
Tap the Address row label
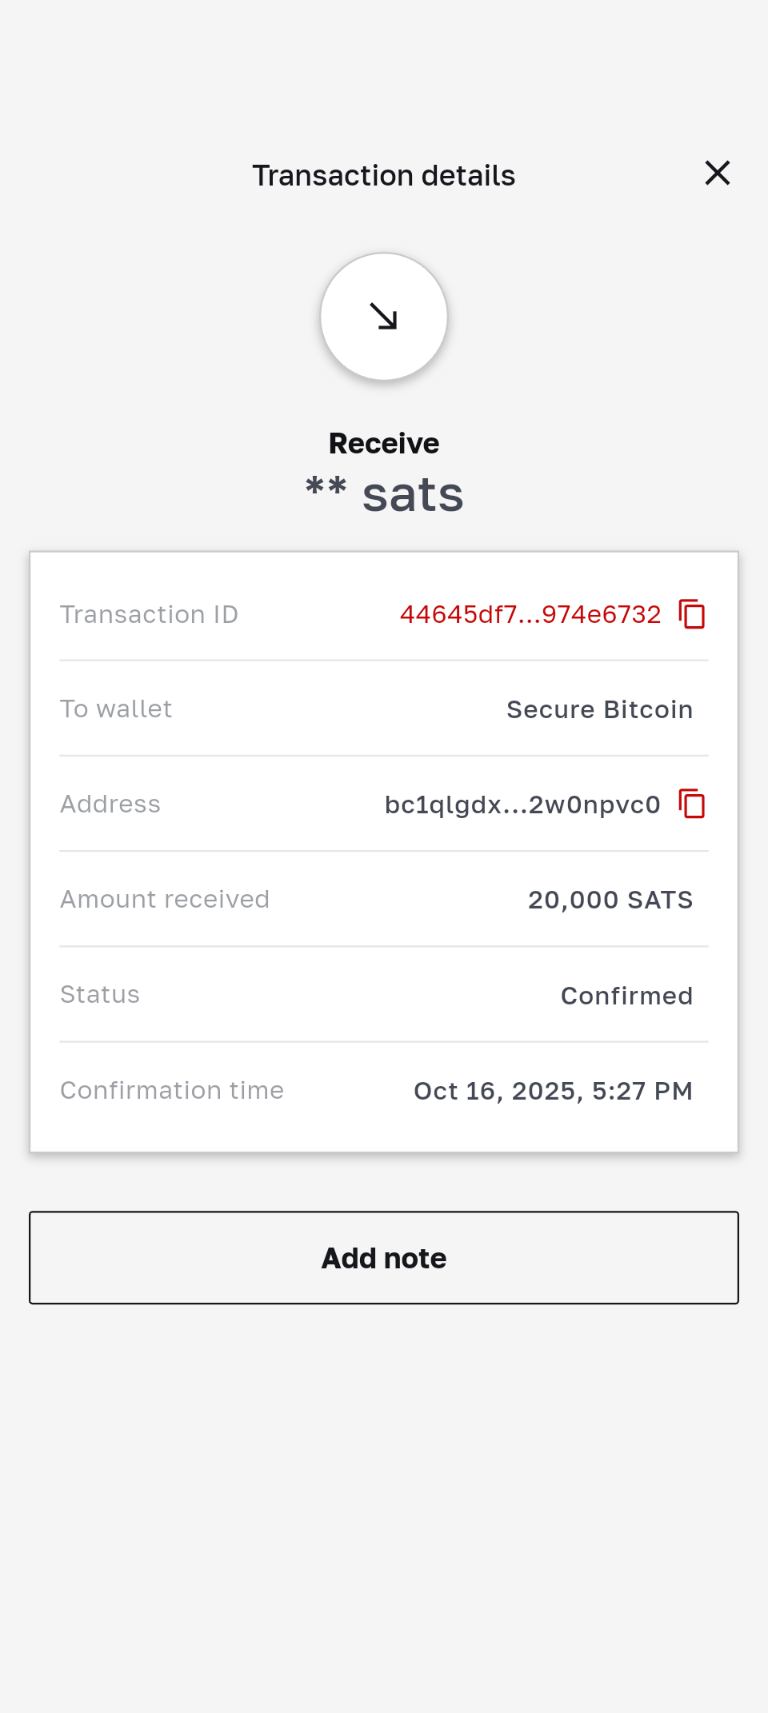[110, 805]
